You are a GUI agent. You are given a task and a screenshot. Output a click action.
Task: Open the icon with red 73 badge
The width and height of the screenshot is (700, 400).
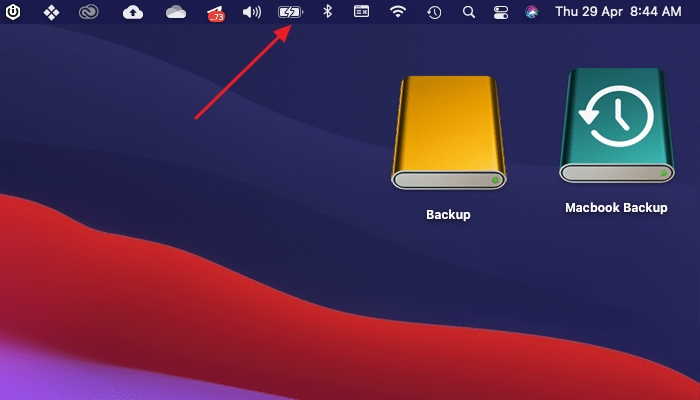[216, 13]
